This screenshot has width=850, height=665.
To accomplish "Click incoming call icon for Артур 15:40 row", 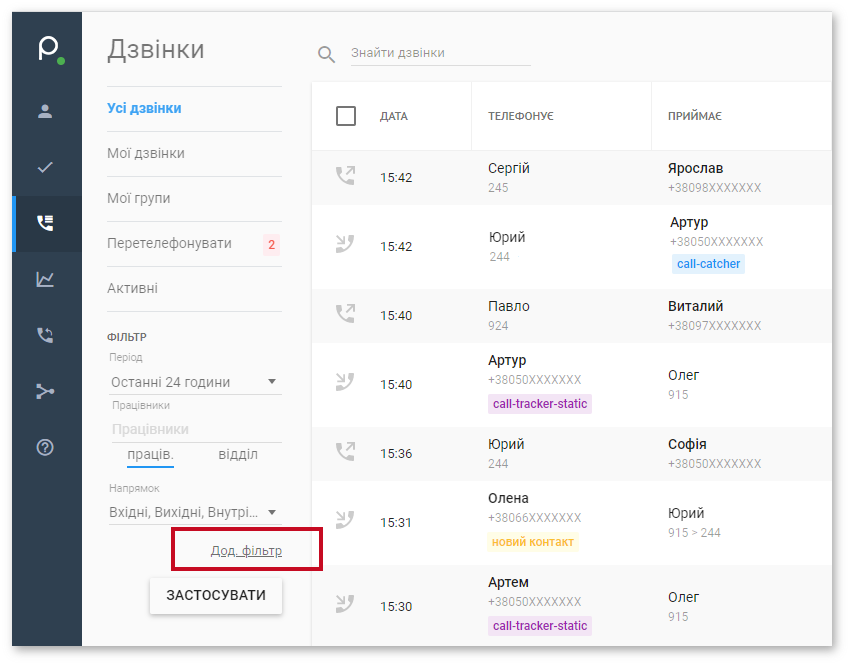I will point(345,382).
